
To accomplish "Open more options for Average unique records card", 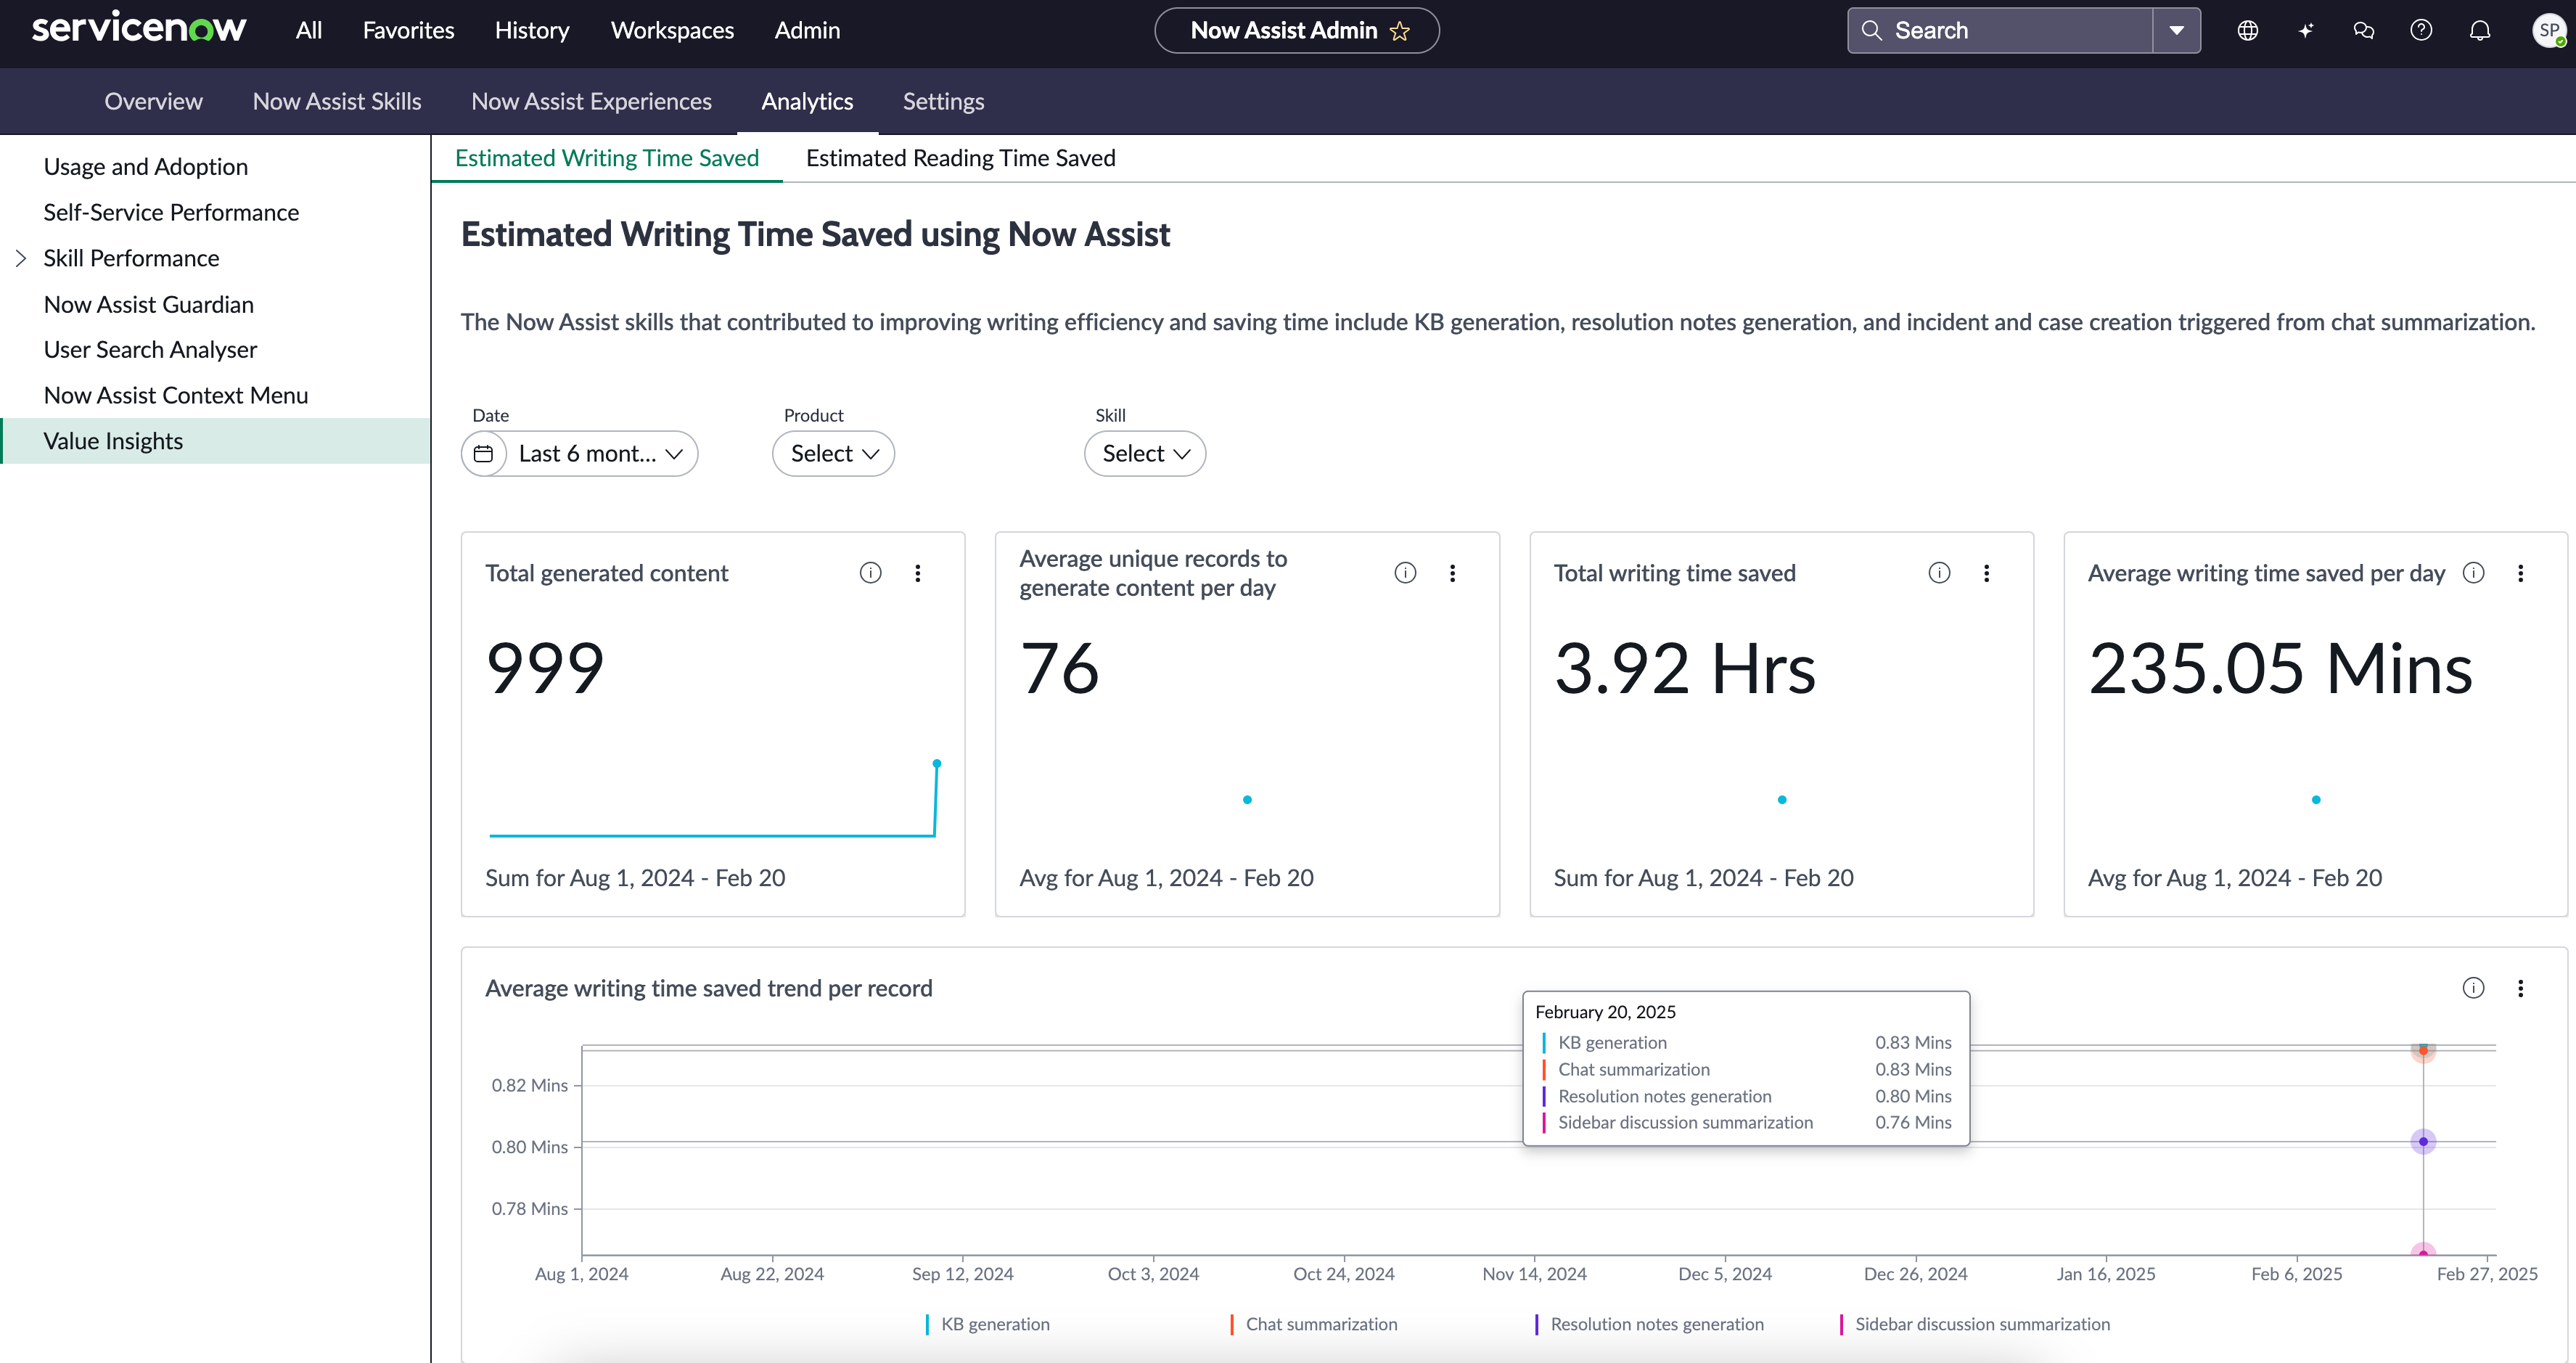I will coord(1452,573).
